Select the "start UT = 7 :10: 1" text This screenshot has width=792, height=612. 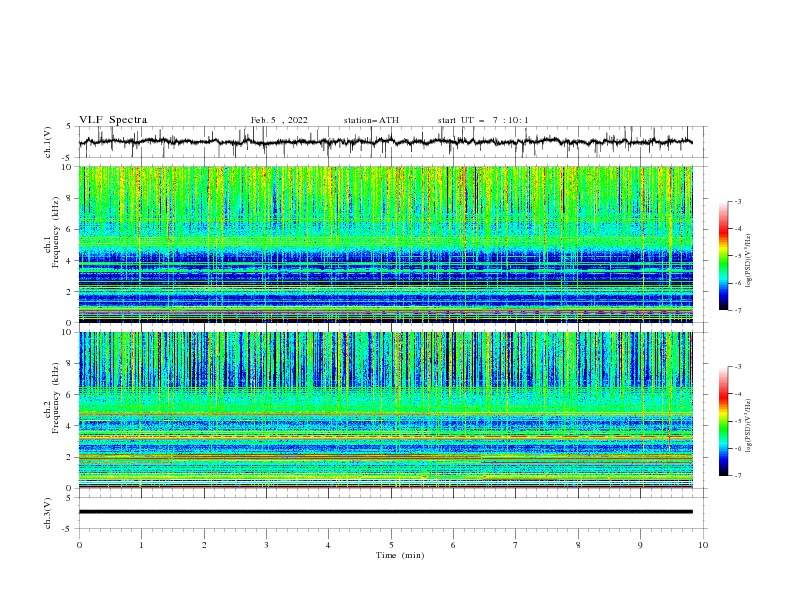[483, 120]
